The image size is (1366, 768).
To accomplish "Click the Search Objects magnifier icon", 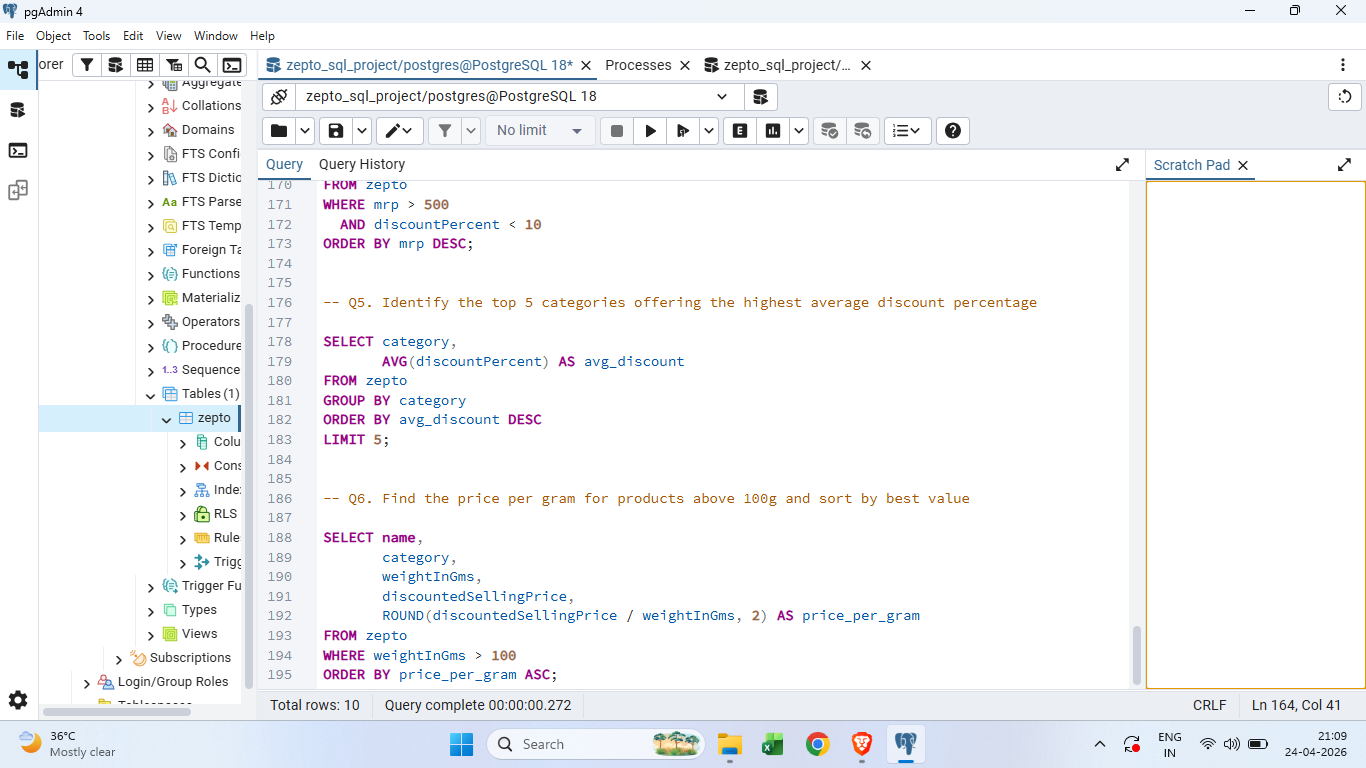I will (202, 65).
